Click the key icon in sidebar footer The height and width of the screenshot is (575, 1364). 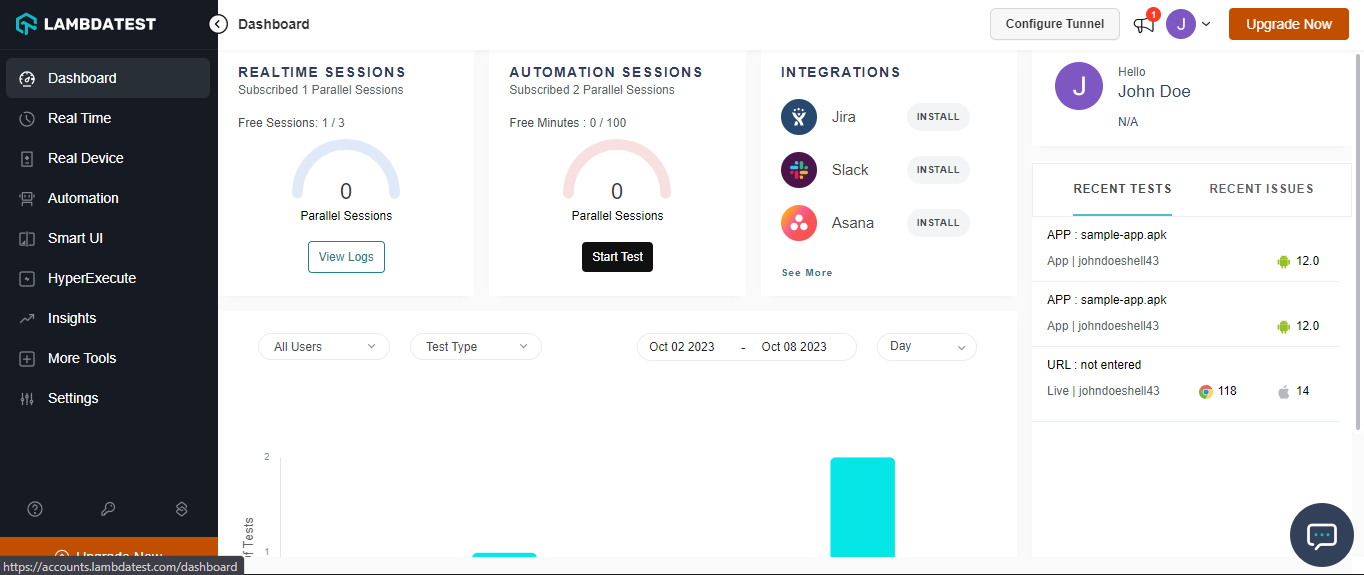click(x=108, y=509)
